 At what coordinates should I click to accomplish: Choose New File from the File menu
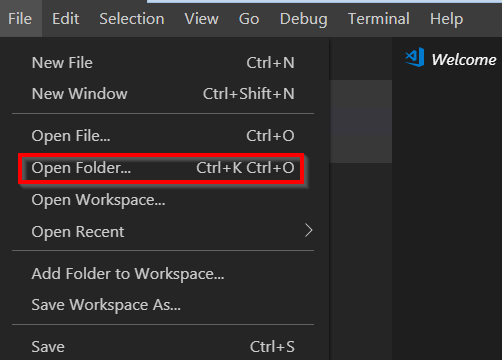(163, 63)
